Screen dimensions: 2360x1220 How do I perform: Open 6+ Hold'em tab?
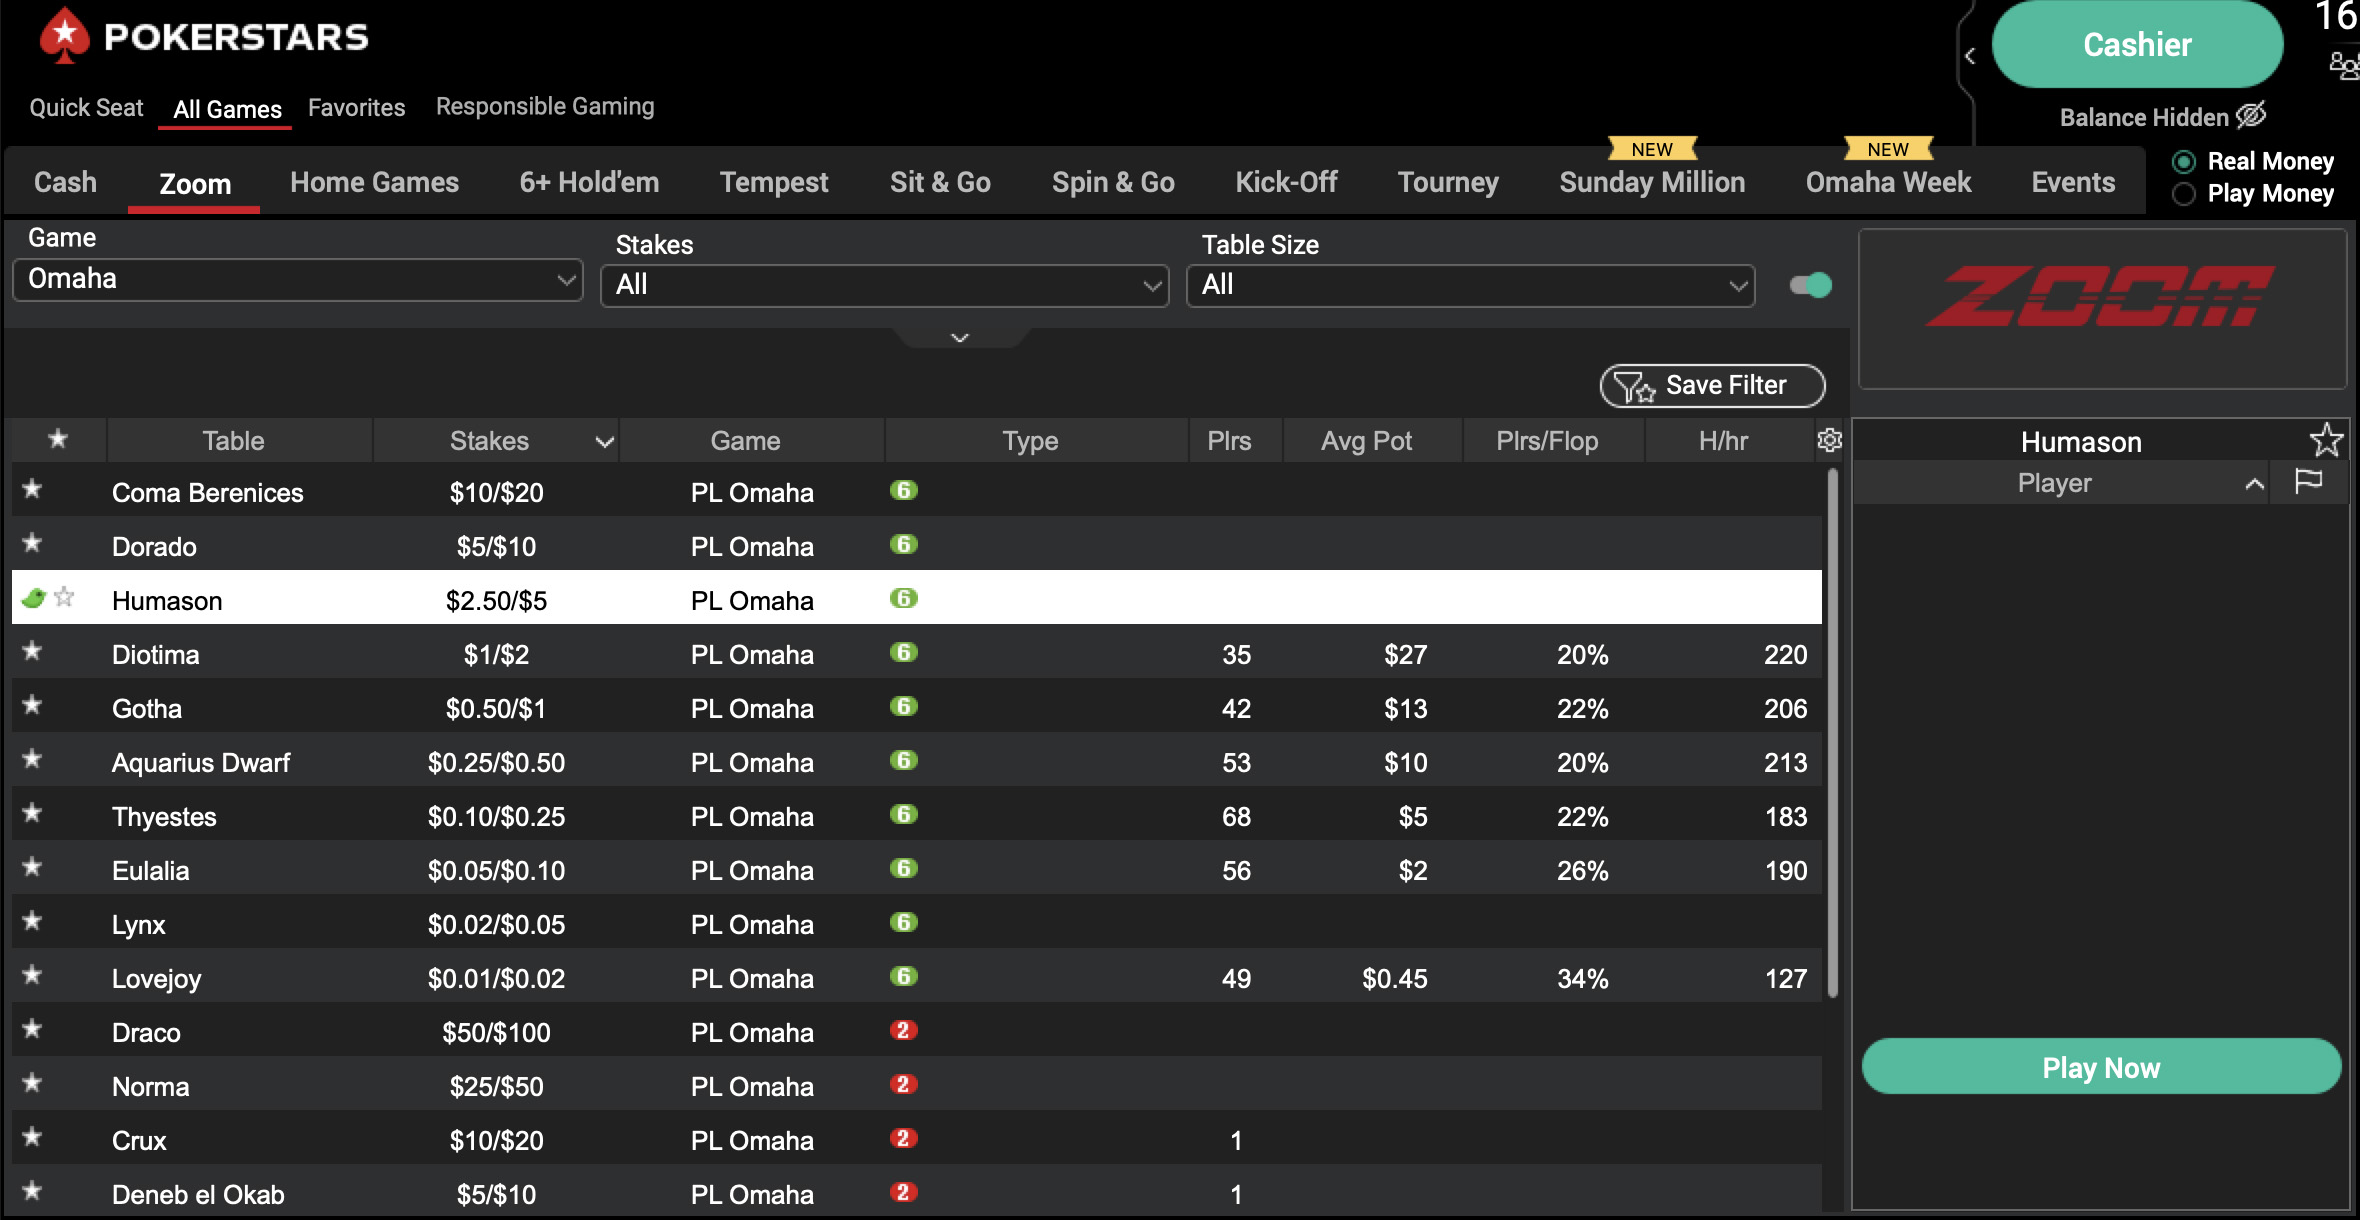[589, 182]
